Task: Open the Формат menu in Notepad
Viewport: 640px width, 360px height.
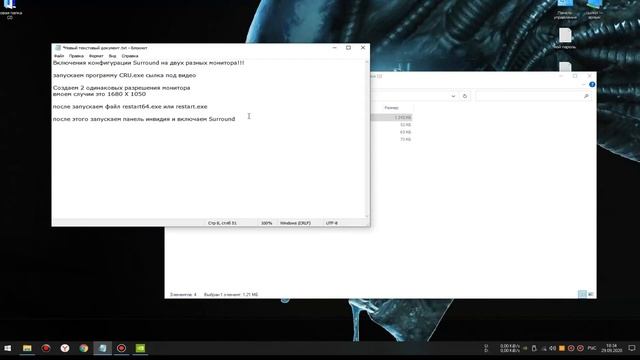Action: (x=96, y=56)
